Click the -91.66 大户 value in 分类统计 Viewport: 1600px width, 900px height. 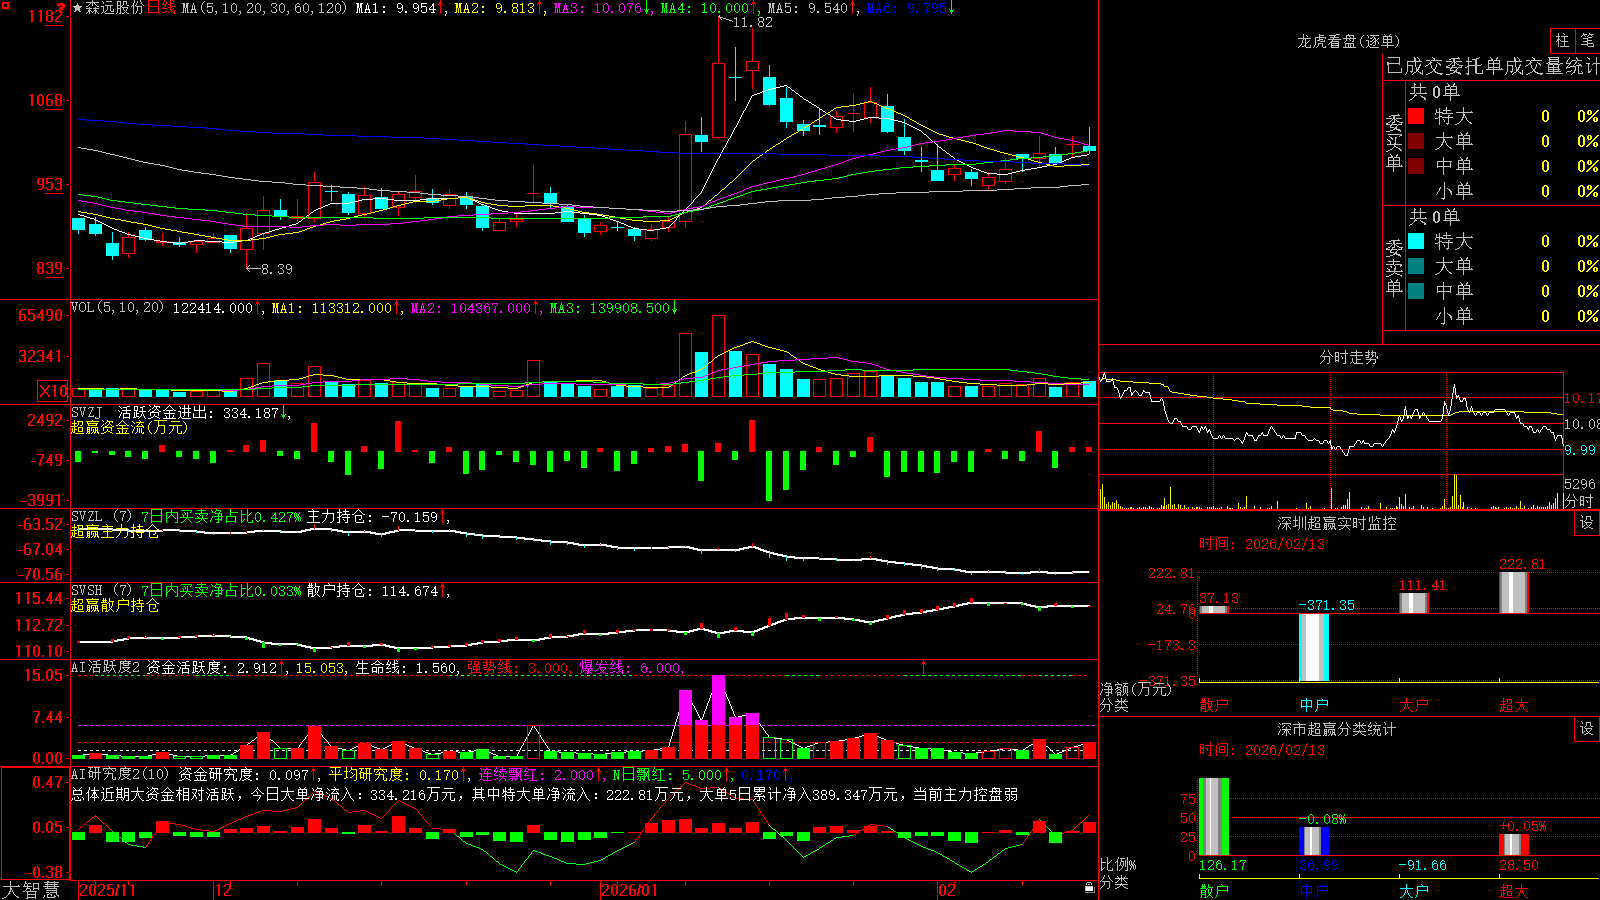[x=1422, y=865]
